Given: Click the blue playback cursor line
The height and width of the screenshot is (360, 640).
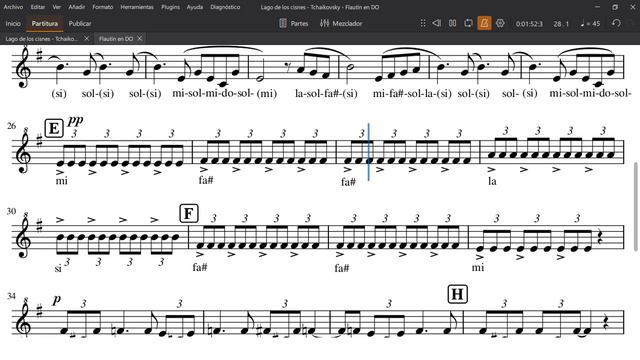Looking at the screenshot, I should pos(369,152).
